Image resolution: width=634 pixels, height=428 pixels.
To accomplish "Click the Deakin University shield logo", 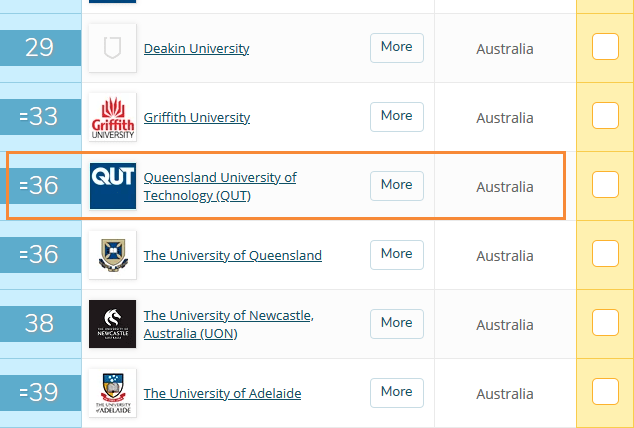I will (x=112, y=48).
